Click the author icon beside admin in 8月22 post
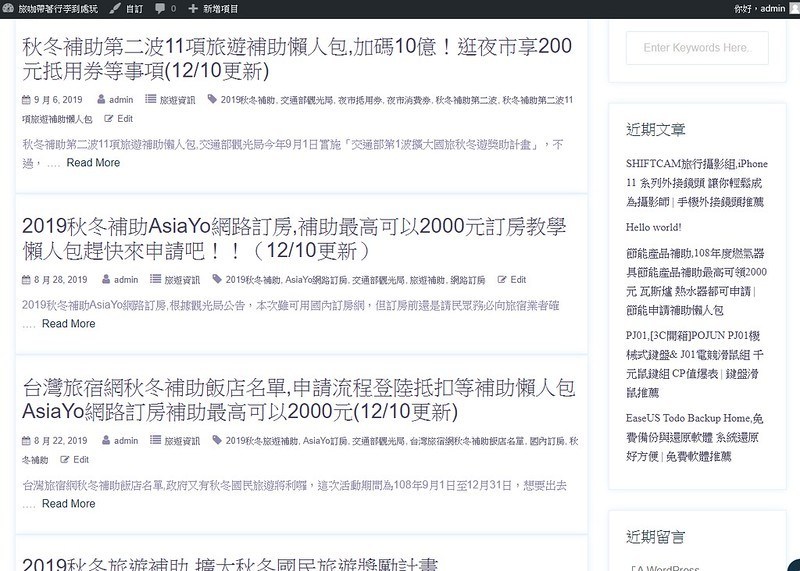 [x=105, y=441]
